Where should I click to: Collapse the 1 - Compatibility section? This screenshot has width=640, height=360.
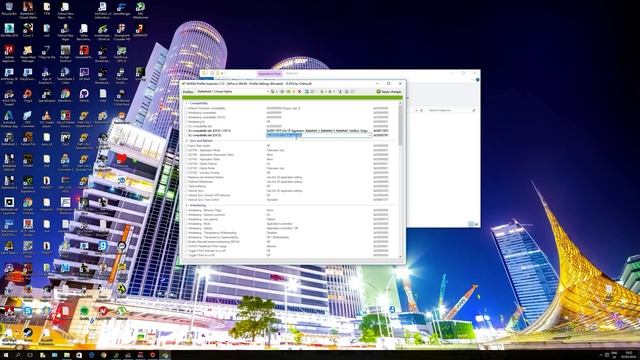(x=197, y=103)
